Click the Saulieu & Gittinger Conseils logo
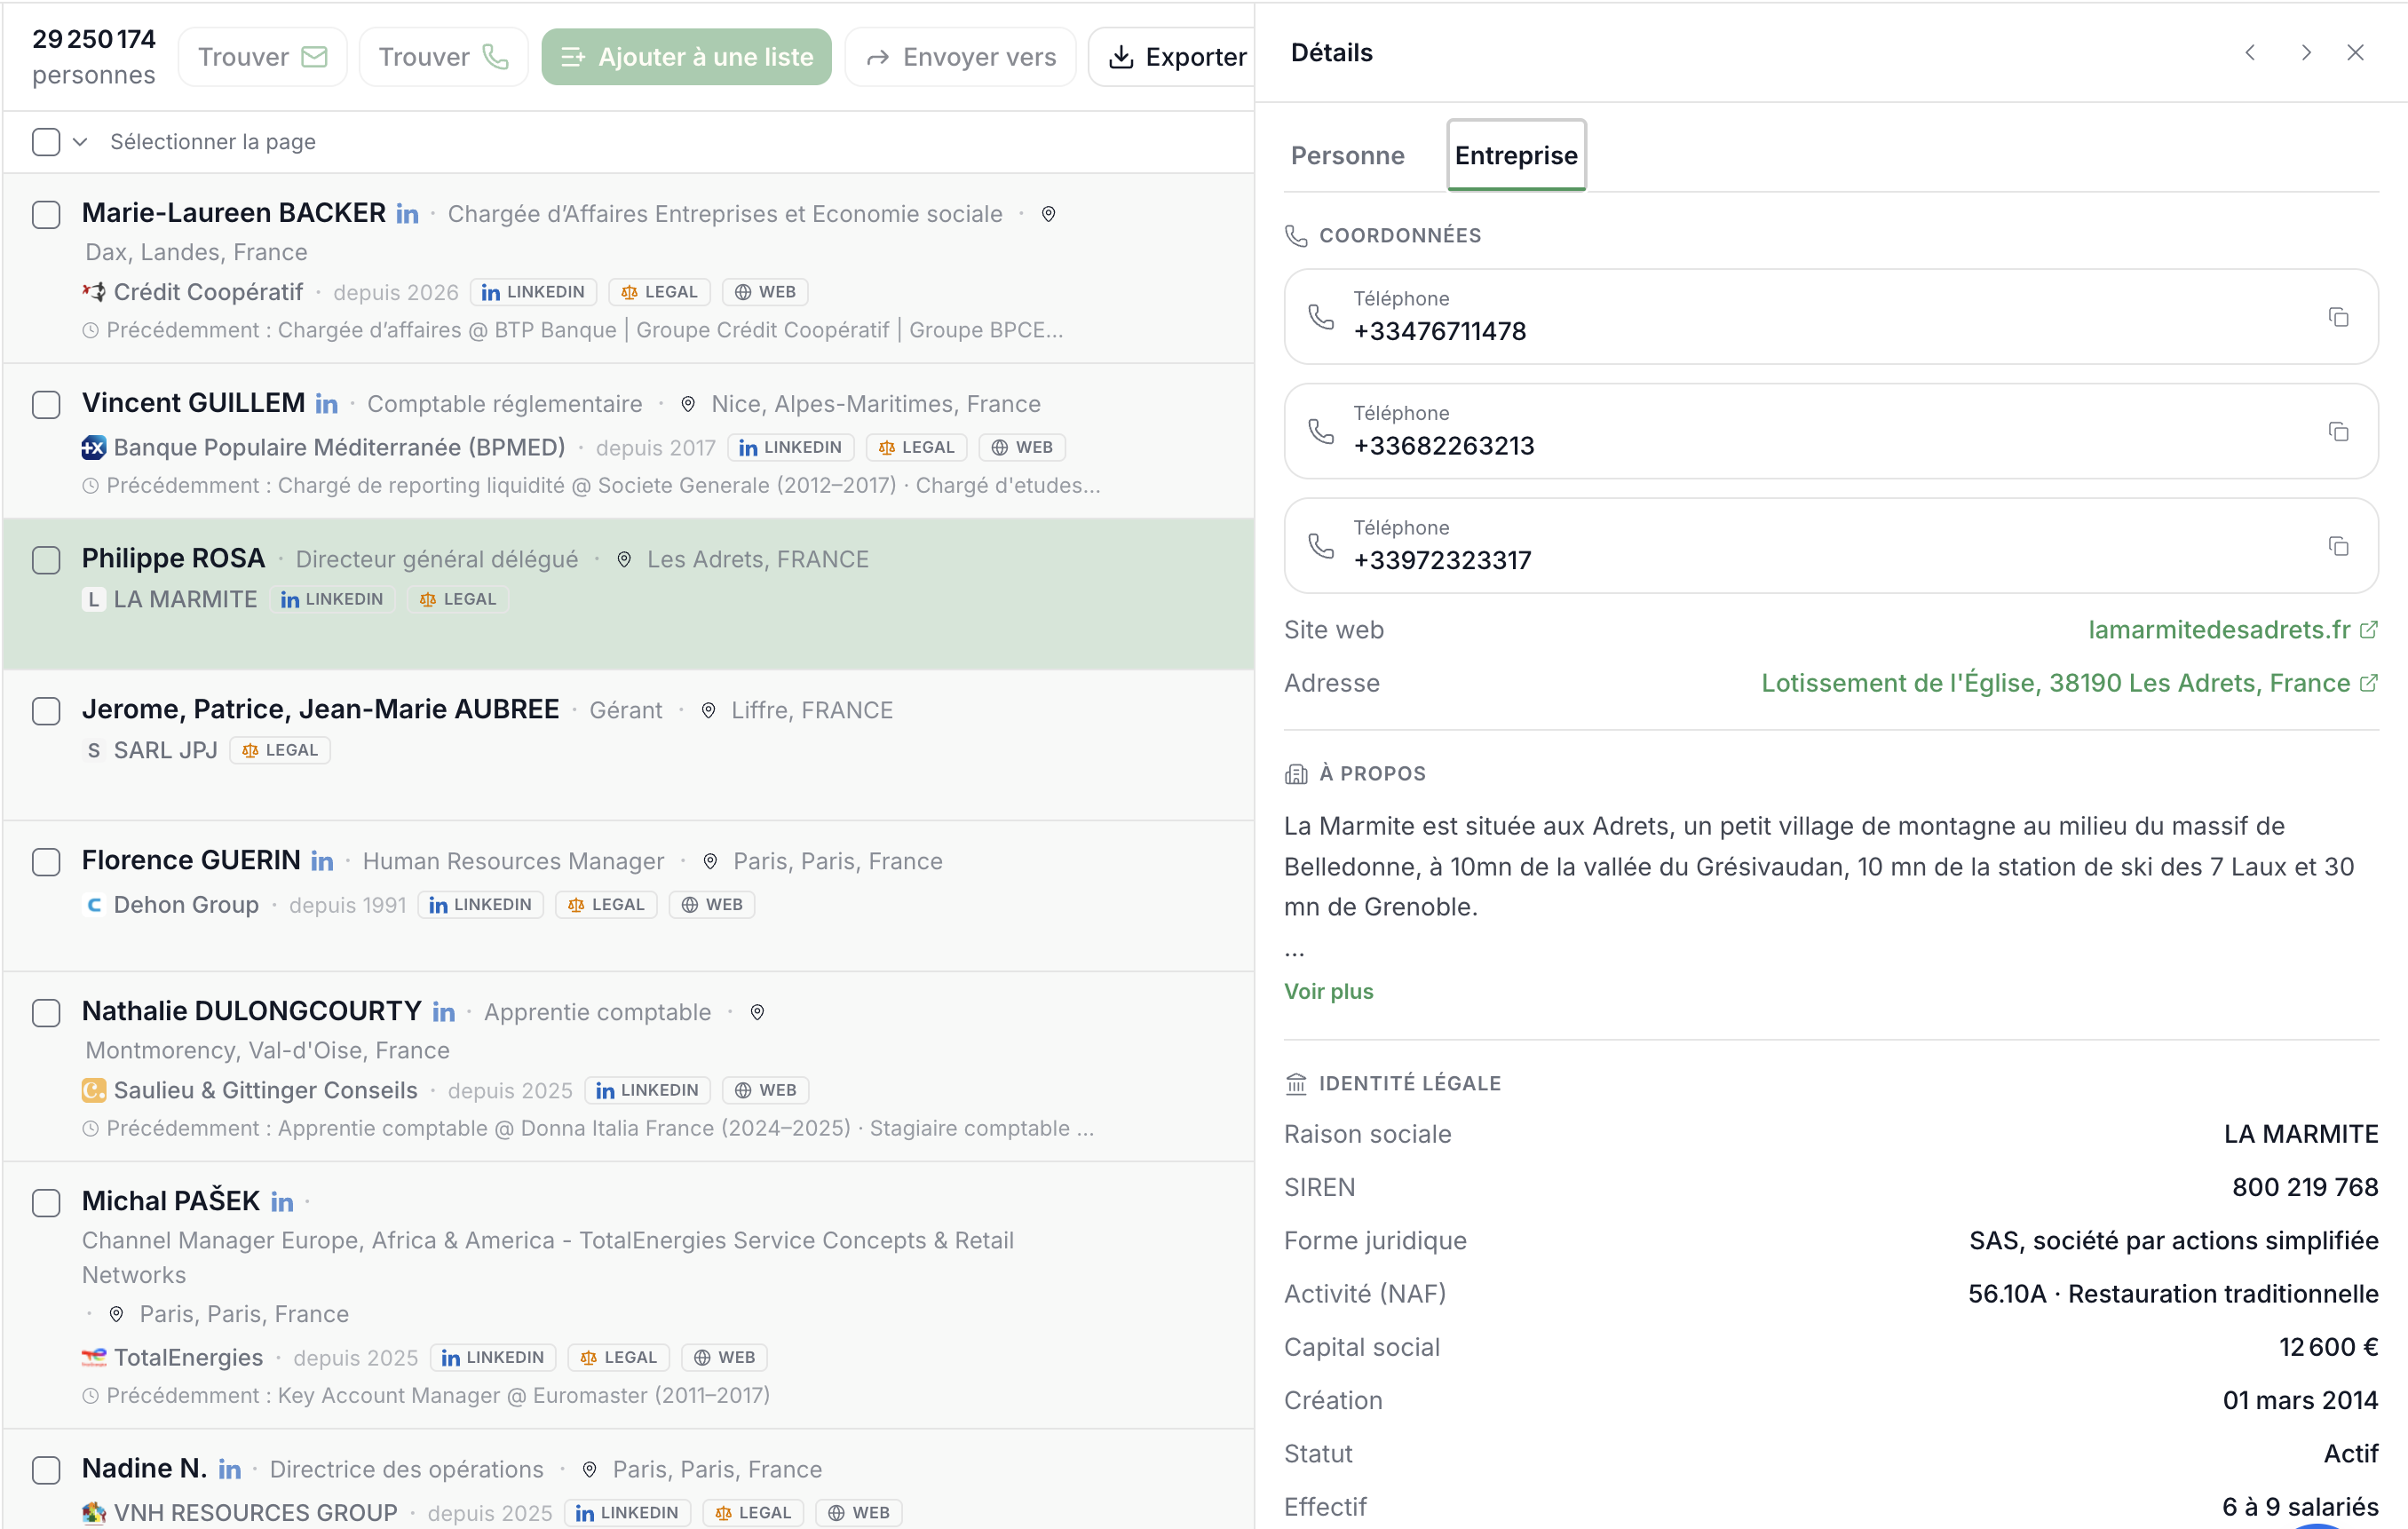Image resolution: width=2408 pixels, height=1529 pixels. [94, 1090]
